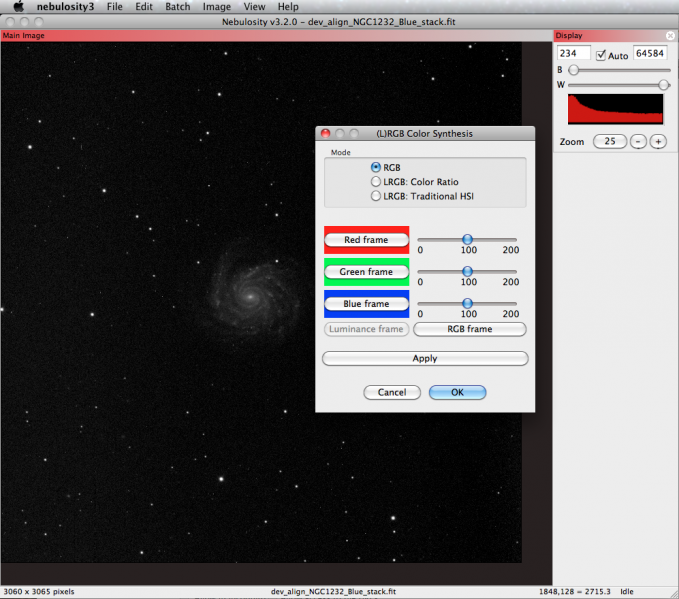Click the Green frame button

[366, 272]
